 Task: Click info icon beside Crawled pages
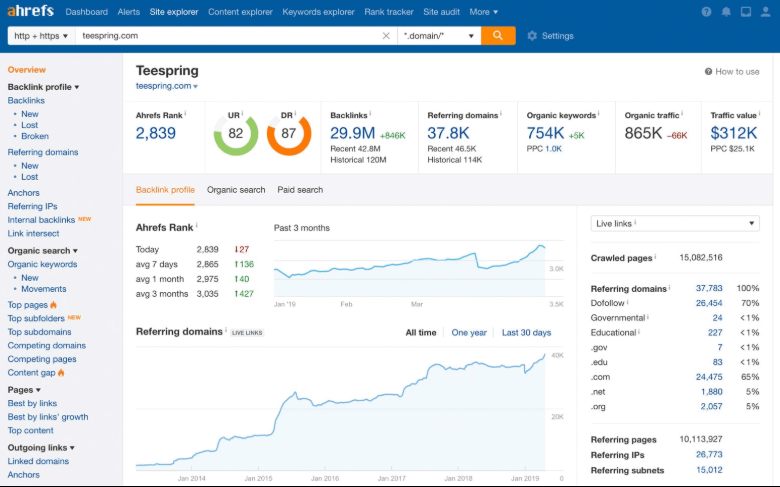(655, 257)
